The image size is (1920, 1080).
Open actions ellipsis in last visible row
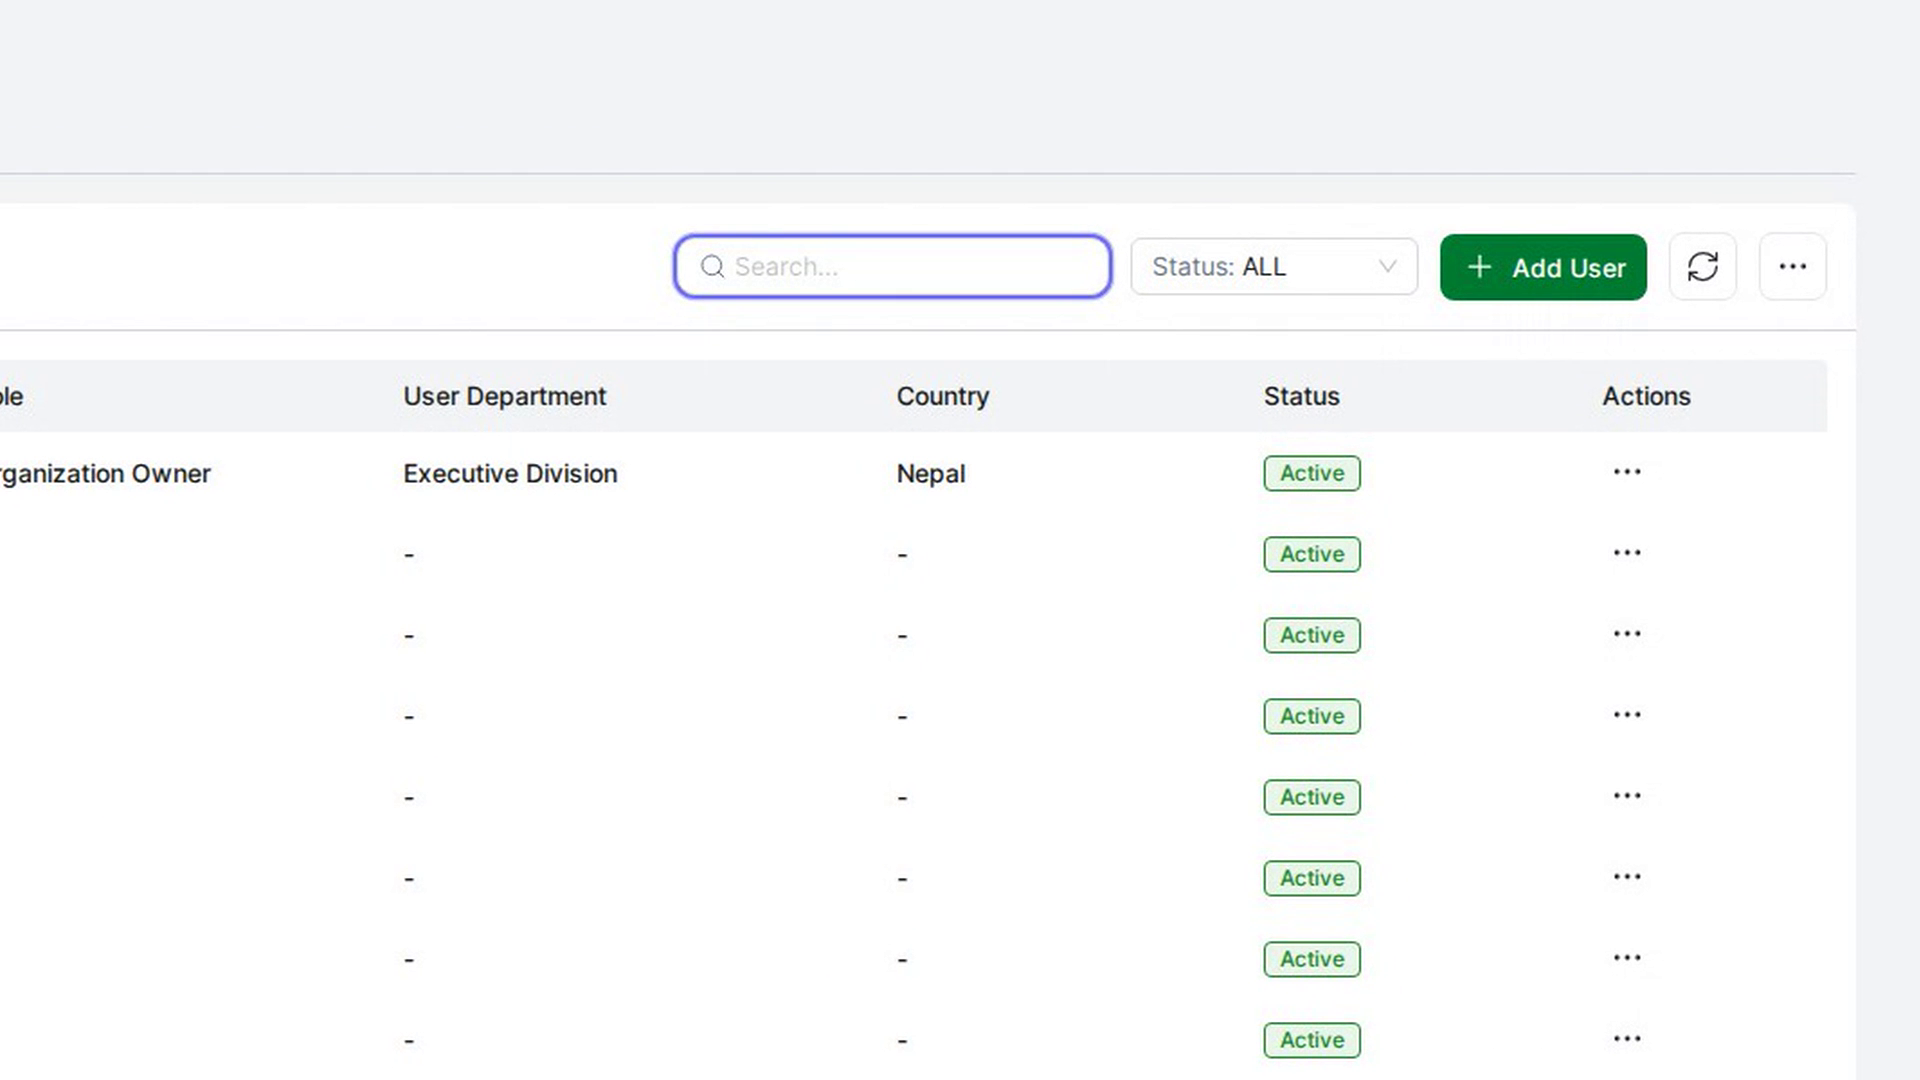pyautogui.click(x=1627, y=1039)
